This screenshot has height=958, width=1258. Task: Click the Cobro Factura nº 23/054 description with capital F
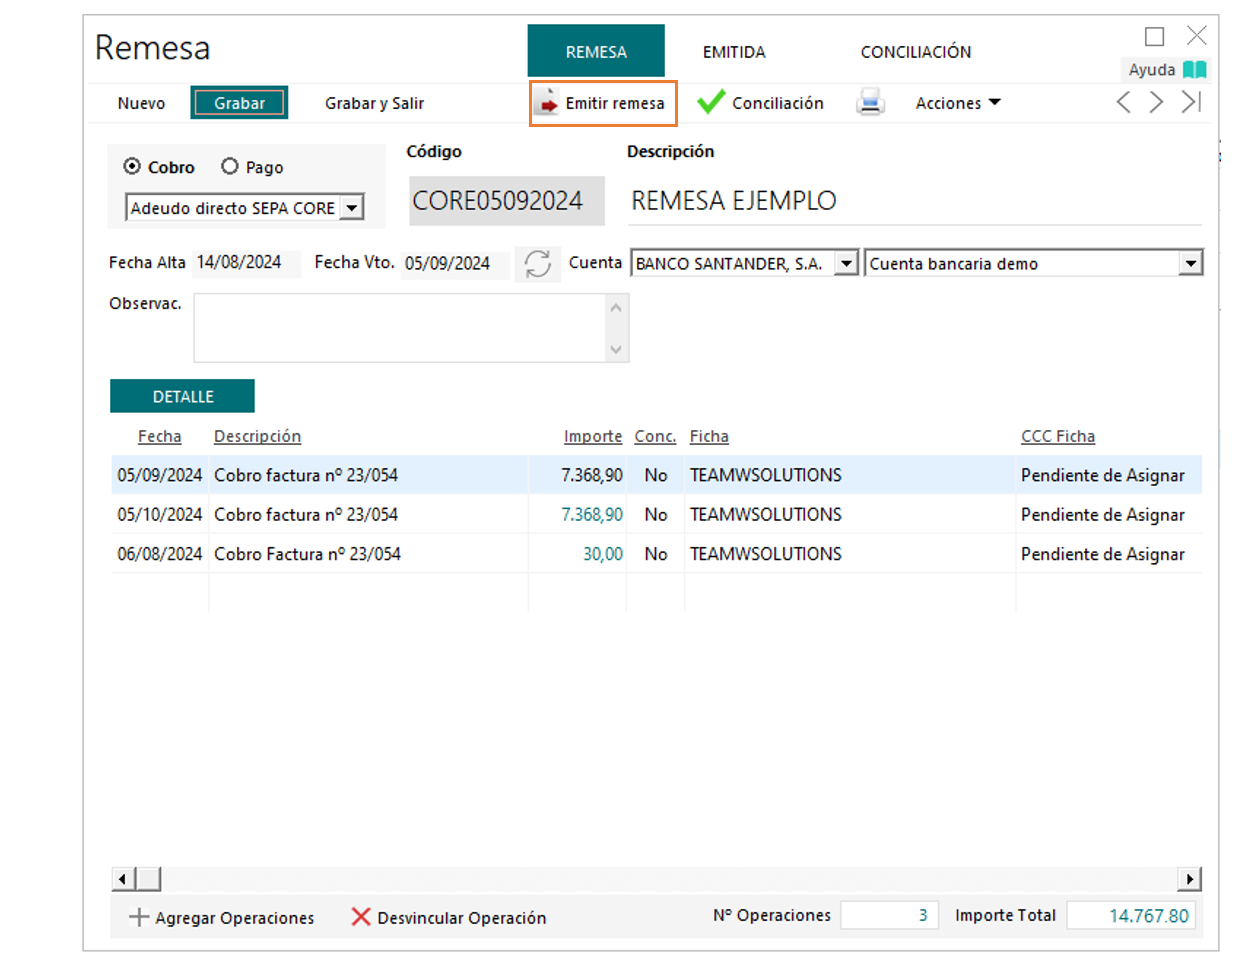click(x=307, y=554)
